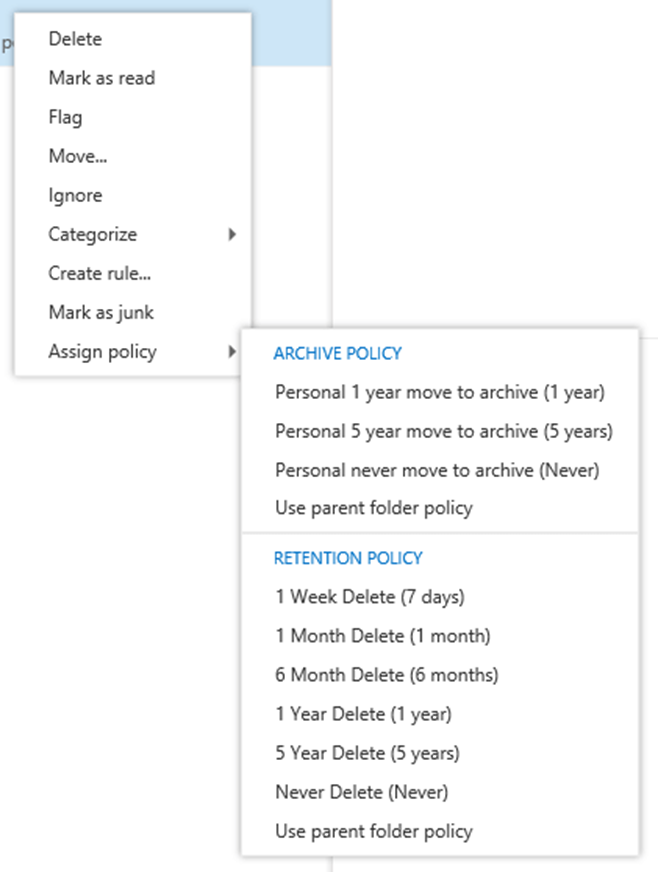The height and width of the screenshot is (872, 658).
Task: Open the Move... option
Action: pos(78,156)
